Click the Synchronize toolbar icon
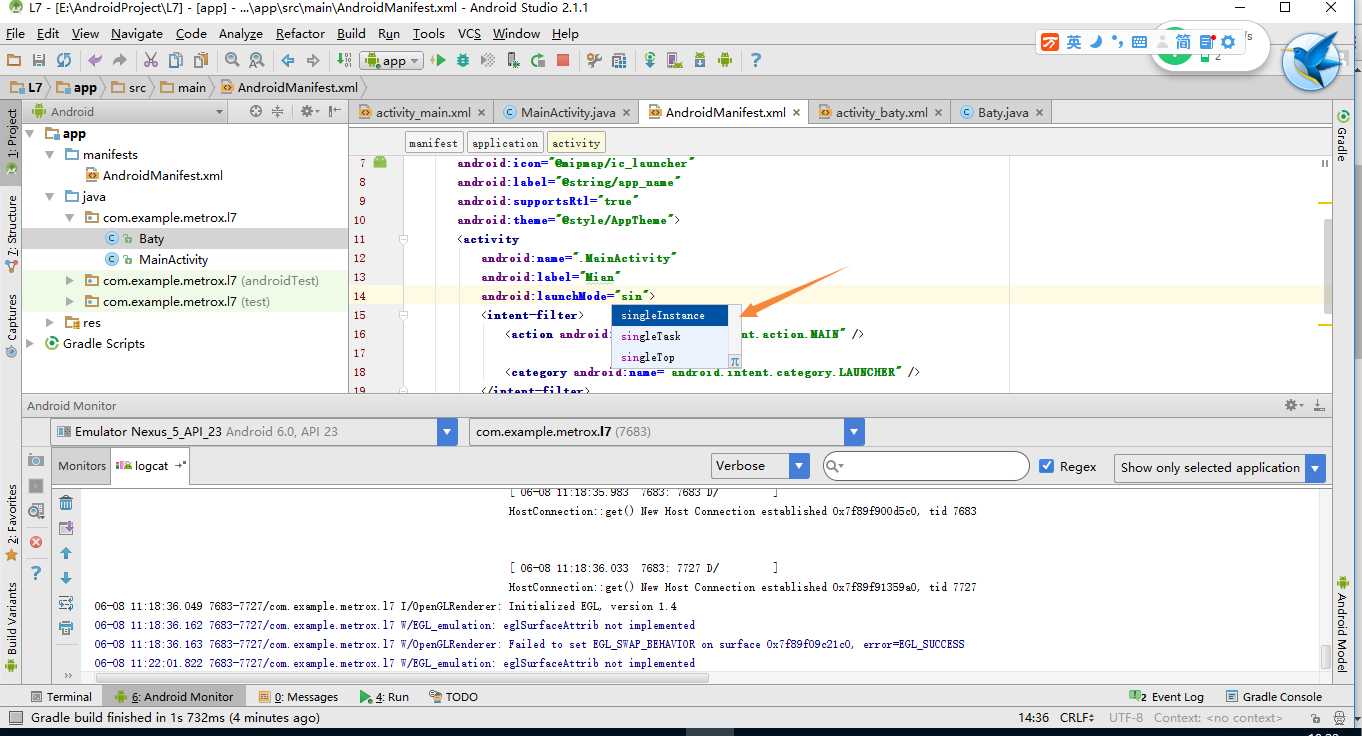Screen dimensions: 1362x736 click(x=63, y=60)
